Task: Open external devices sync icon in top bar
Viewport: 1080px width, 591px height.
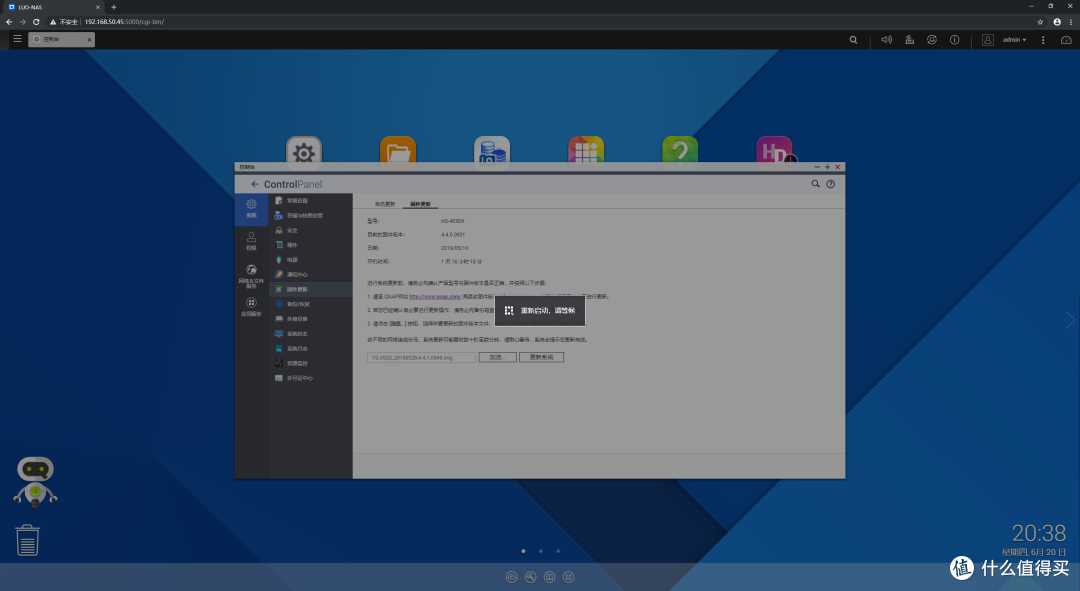Action: [932, 40]
